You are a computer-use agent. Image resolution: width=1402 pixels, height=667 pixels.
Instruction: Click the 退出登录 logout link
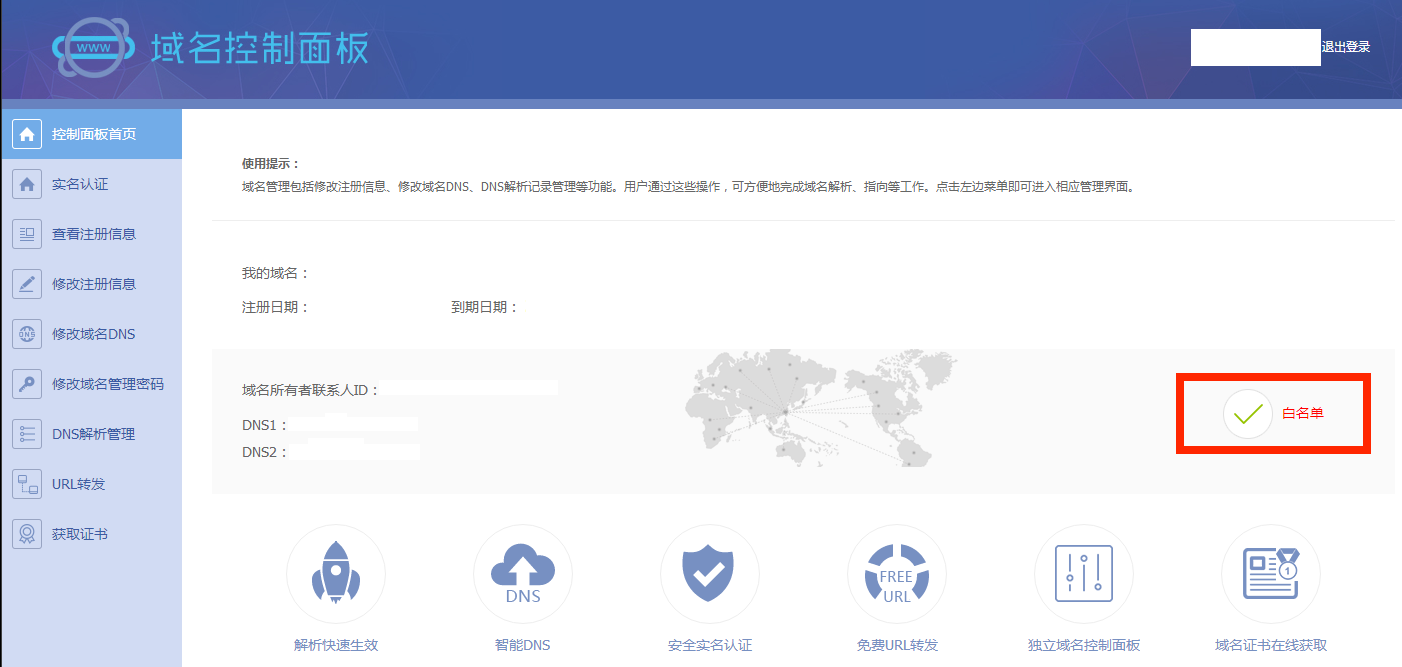click(x=1346, y=47)
